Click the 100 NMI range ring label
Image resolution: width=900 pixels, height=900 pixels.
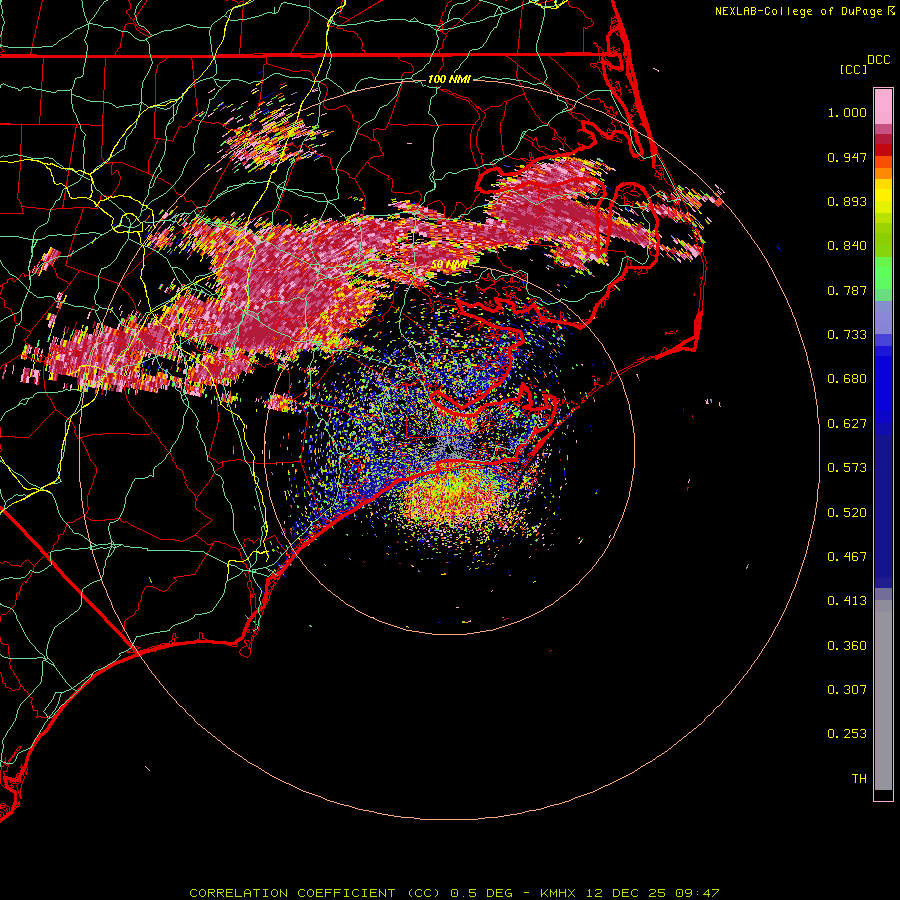[x=449, y=79]
